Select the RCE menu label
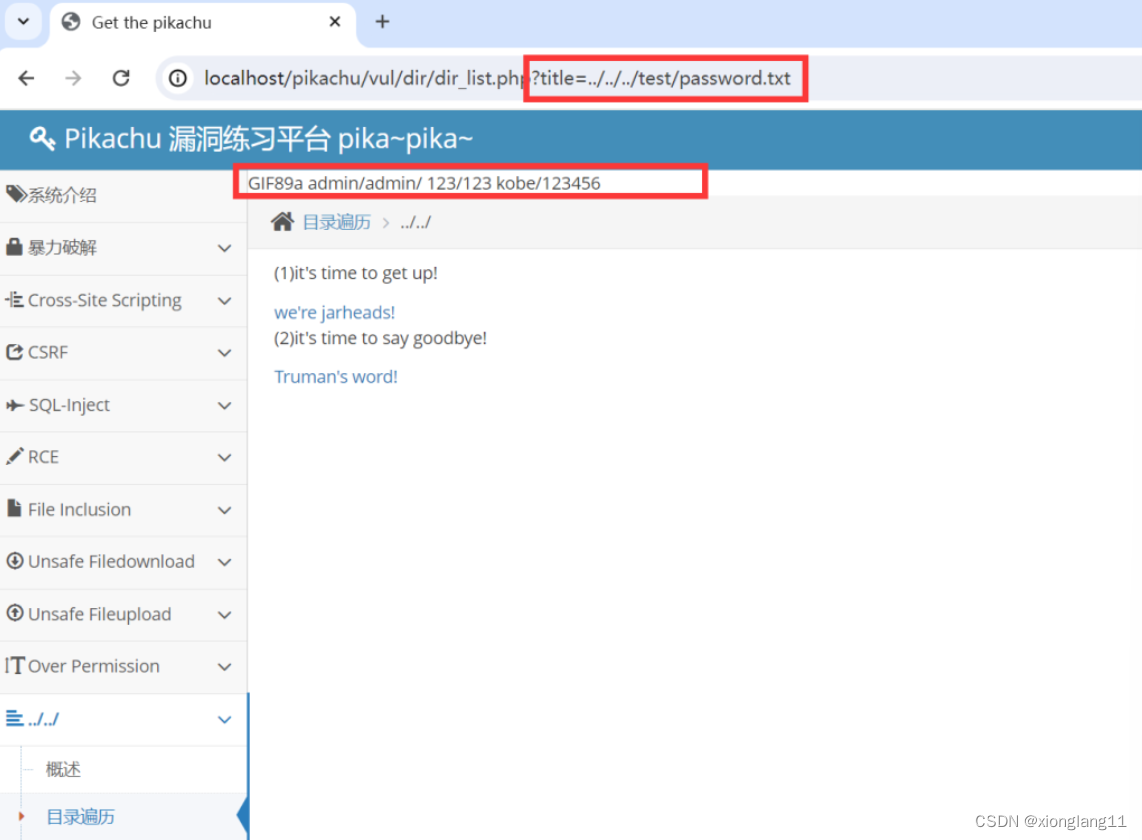Viewport: 1142px width, 840px height. coord(43,457)
